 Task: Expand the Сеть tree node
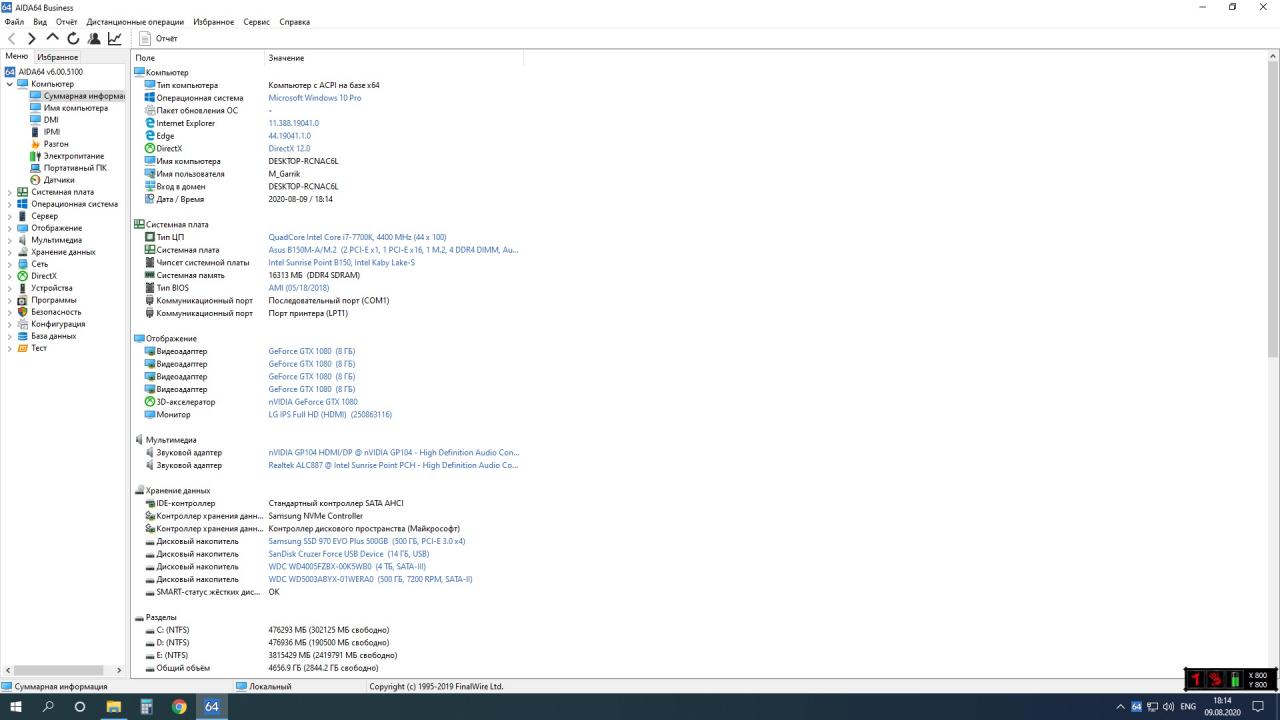click(10, 264)
